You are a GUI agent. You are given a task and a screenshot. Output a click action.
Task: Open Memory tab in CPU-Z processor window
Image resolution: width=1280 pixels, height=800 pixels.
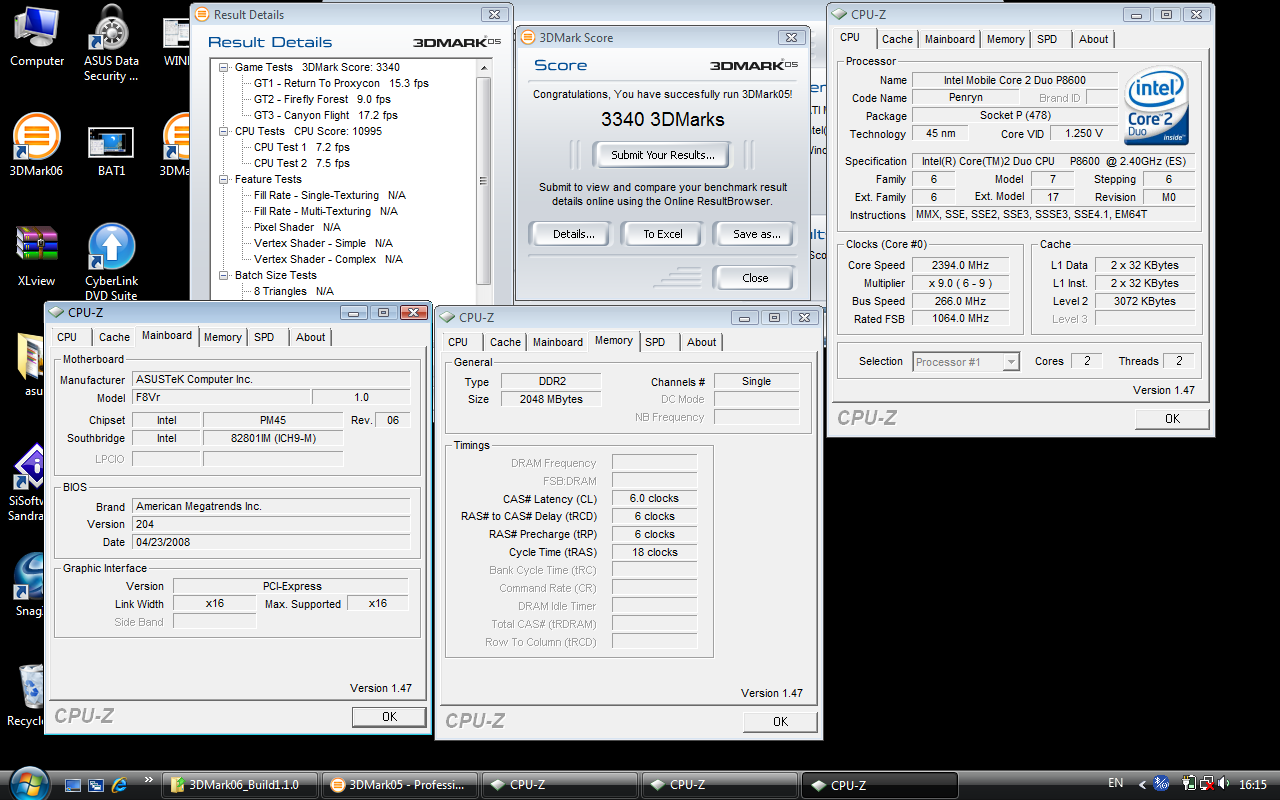(x=1005, y=39)
